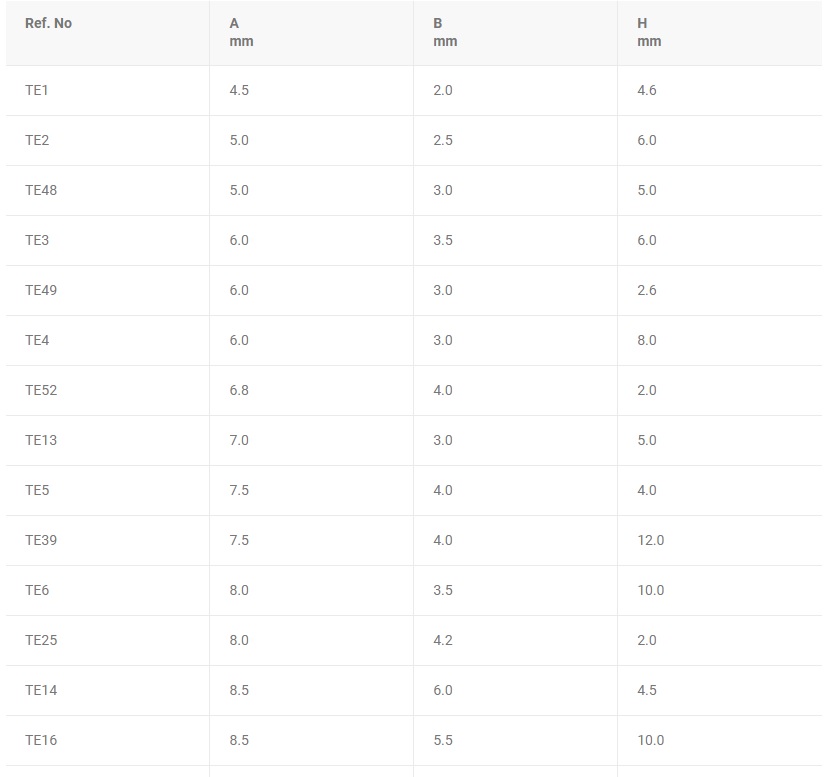Click the TE39 row label

pyautogui.click(x=41, y=540)
